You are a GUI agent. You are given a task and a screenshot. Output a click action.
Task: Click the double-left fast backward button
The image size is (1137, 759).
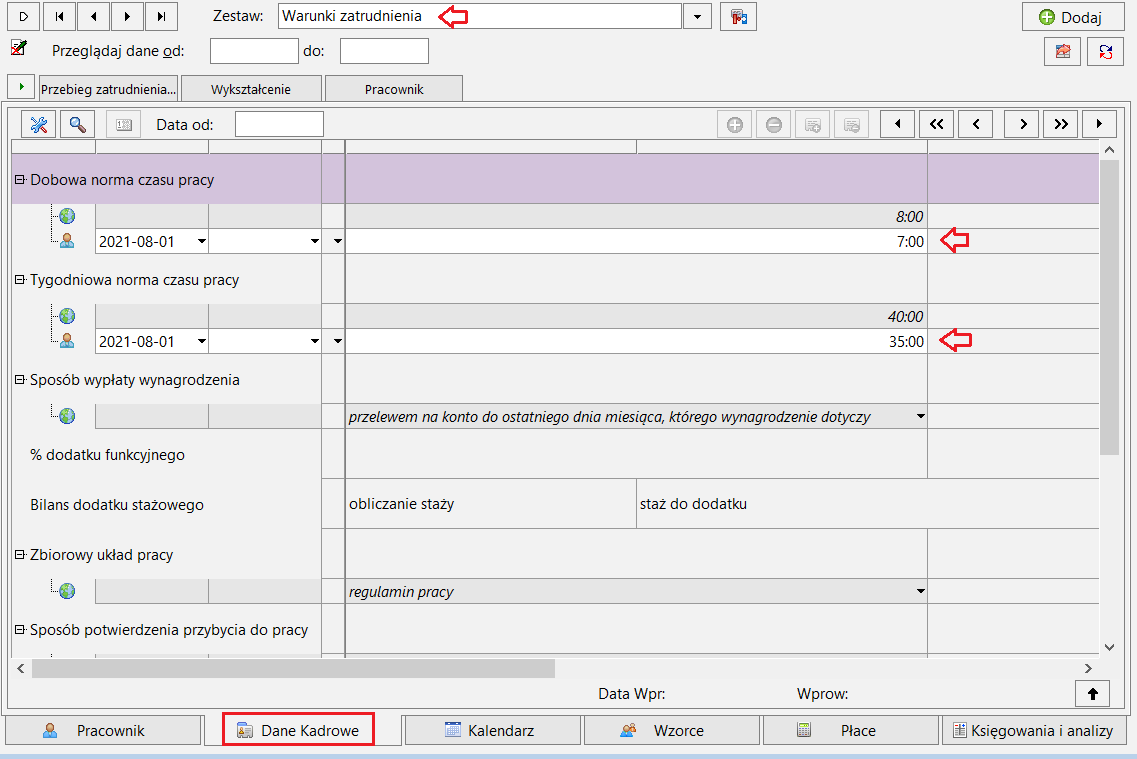coord(936,124)
